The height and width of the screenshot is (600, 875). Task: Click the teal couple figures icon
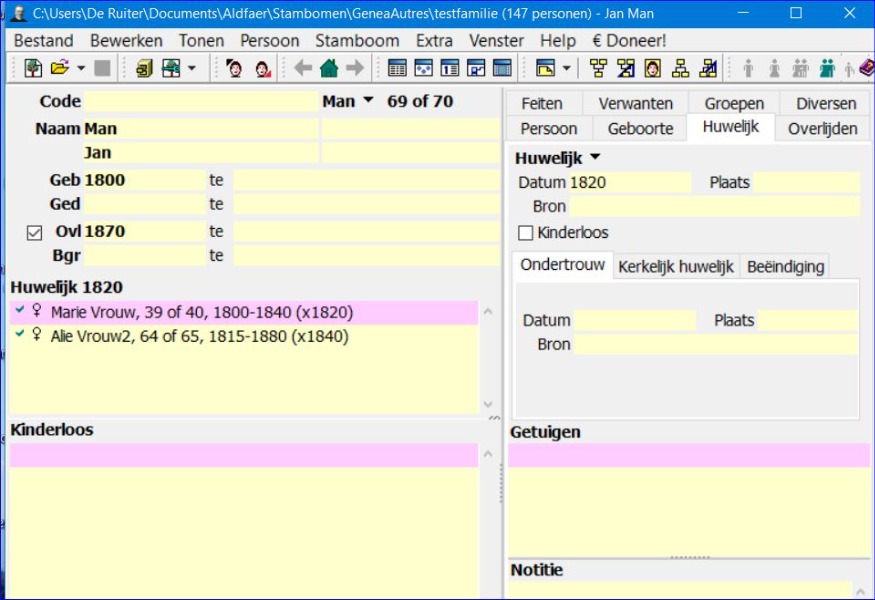pos(827,69)
